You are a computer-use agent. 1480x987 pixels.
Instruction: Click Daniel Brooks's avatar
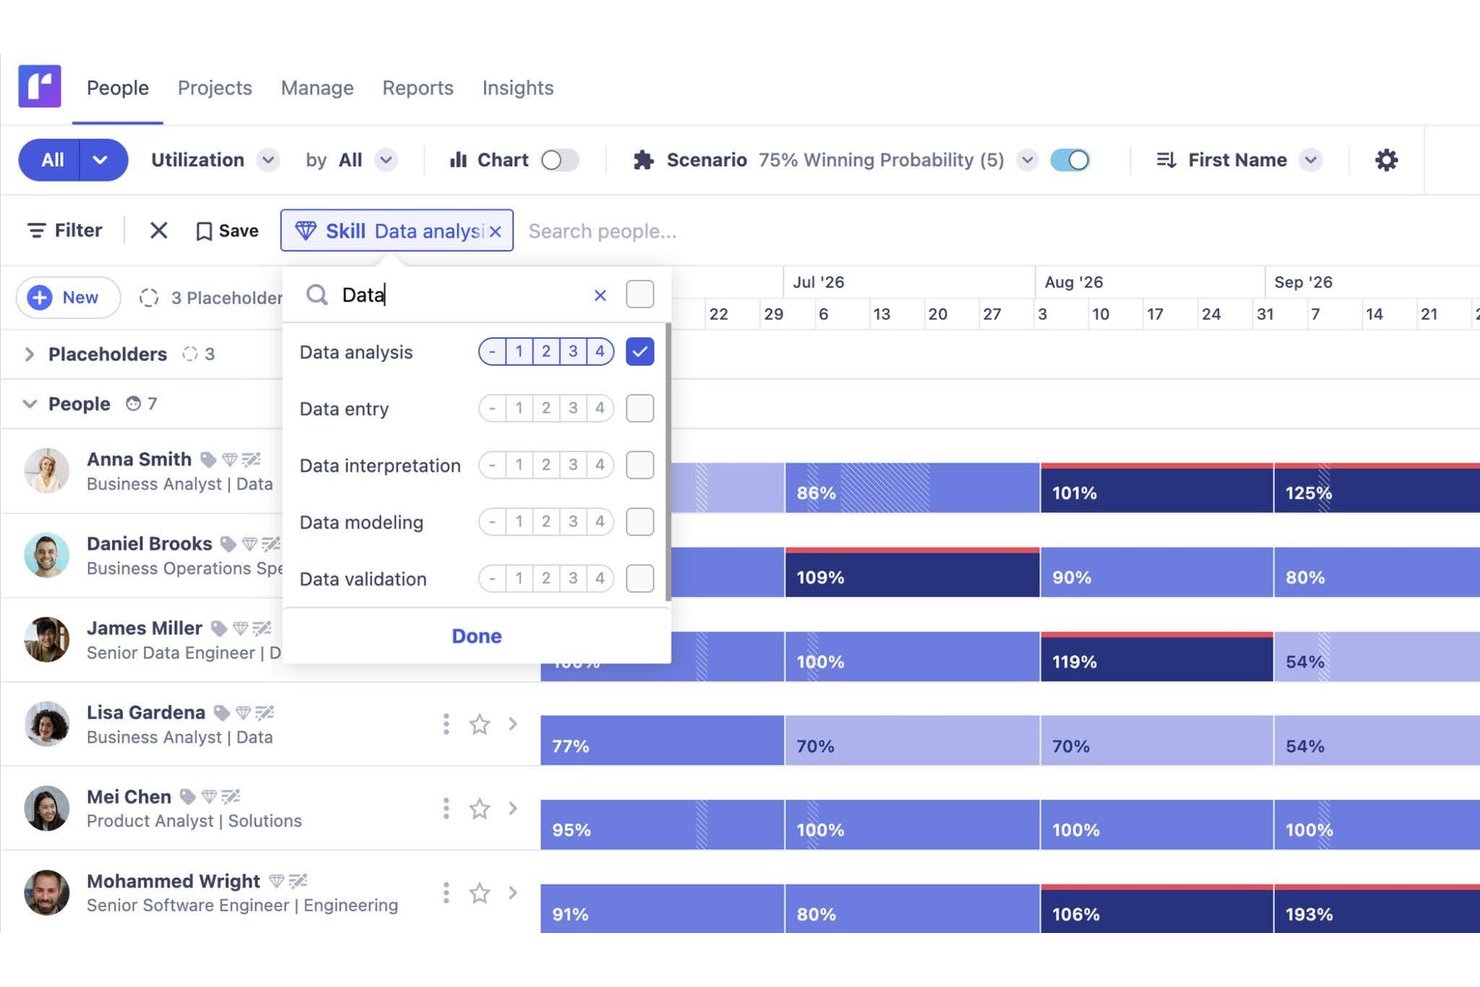[x=47, y=555]
